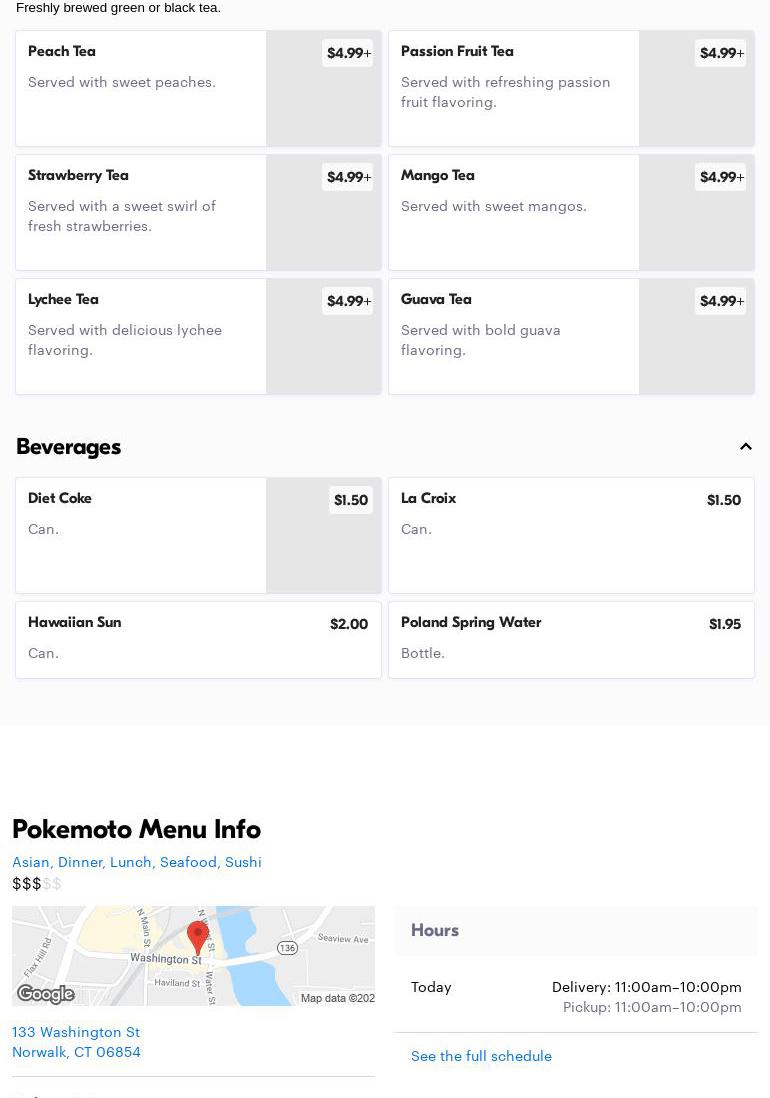Screen dimensions: 770x1098
Task: Select Diet Coke can
Action: (x=198, y=535)
